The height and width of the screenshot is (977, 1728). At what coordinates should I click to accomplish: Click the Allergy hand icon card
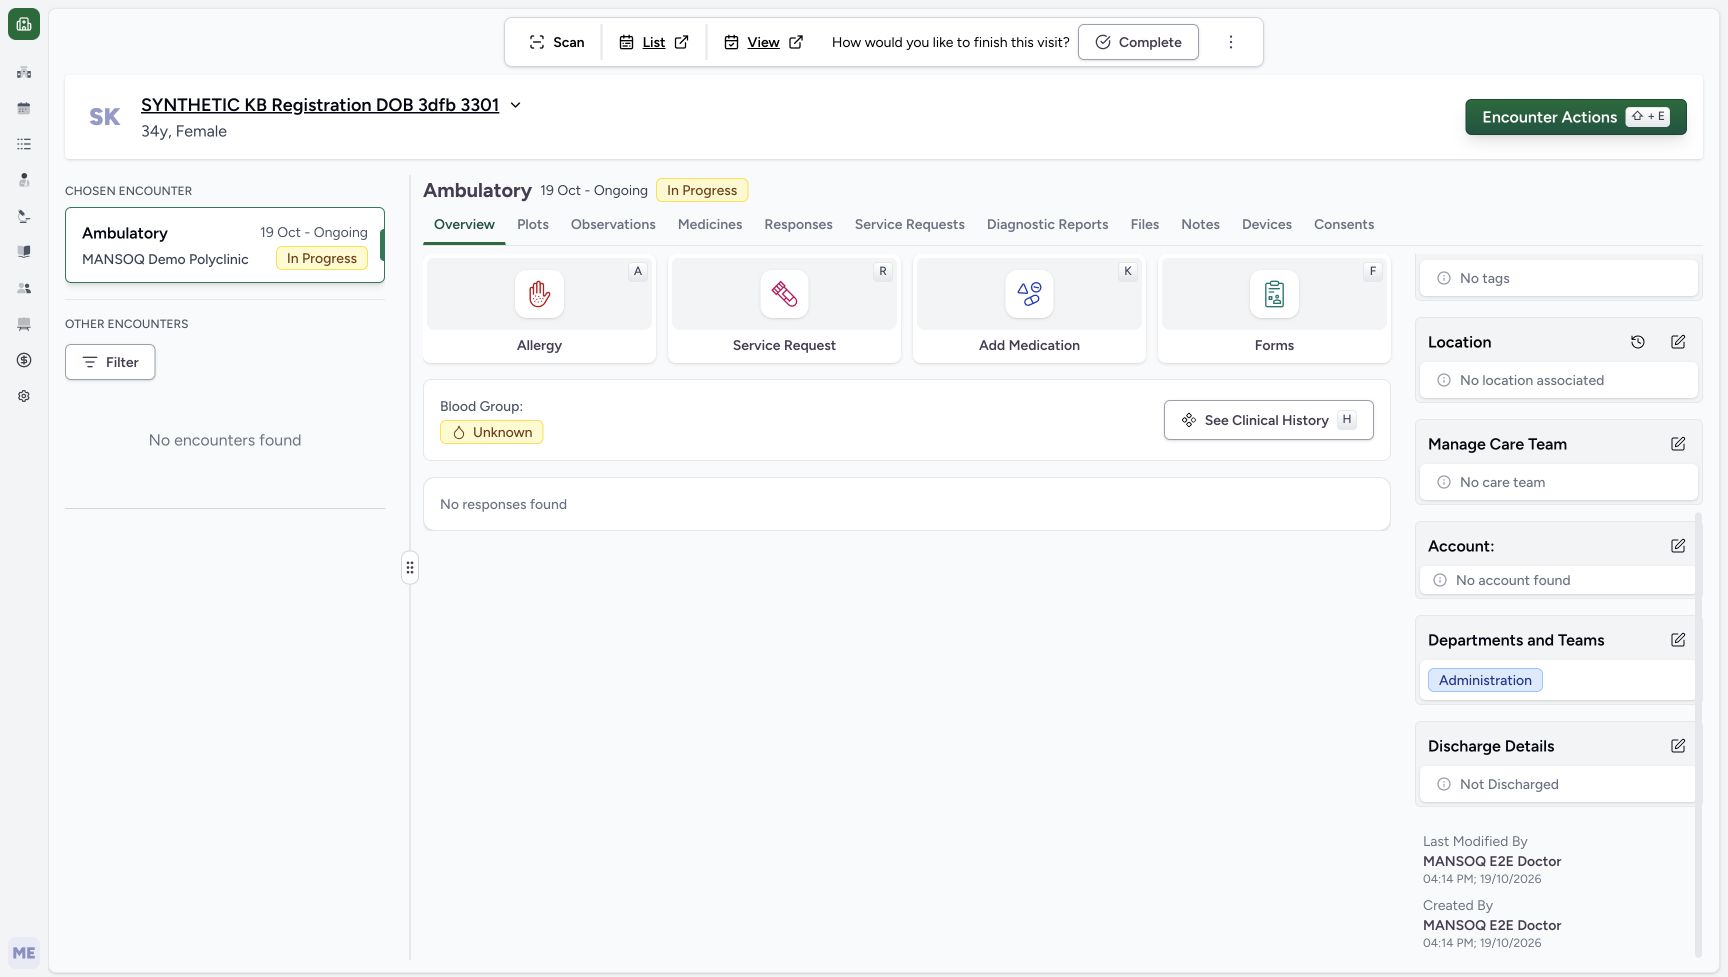pyautogui.click(x=539, y=309)
